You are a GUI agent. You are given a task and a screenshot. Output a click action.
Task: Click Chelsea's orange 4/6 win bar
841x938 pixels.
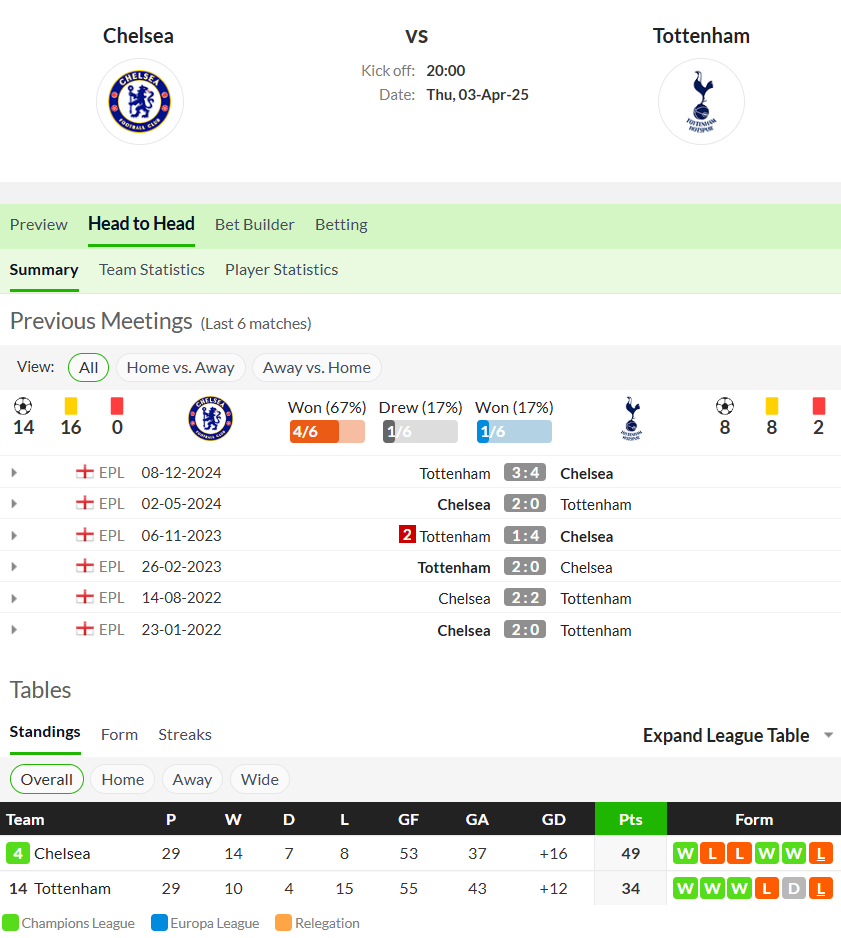coord(327,431)
